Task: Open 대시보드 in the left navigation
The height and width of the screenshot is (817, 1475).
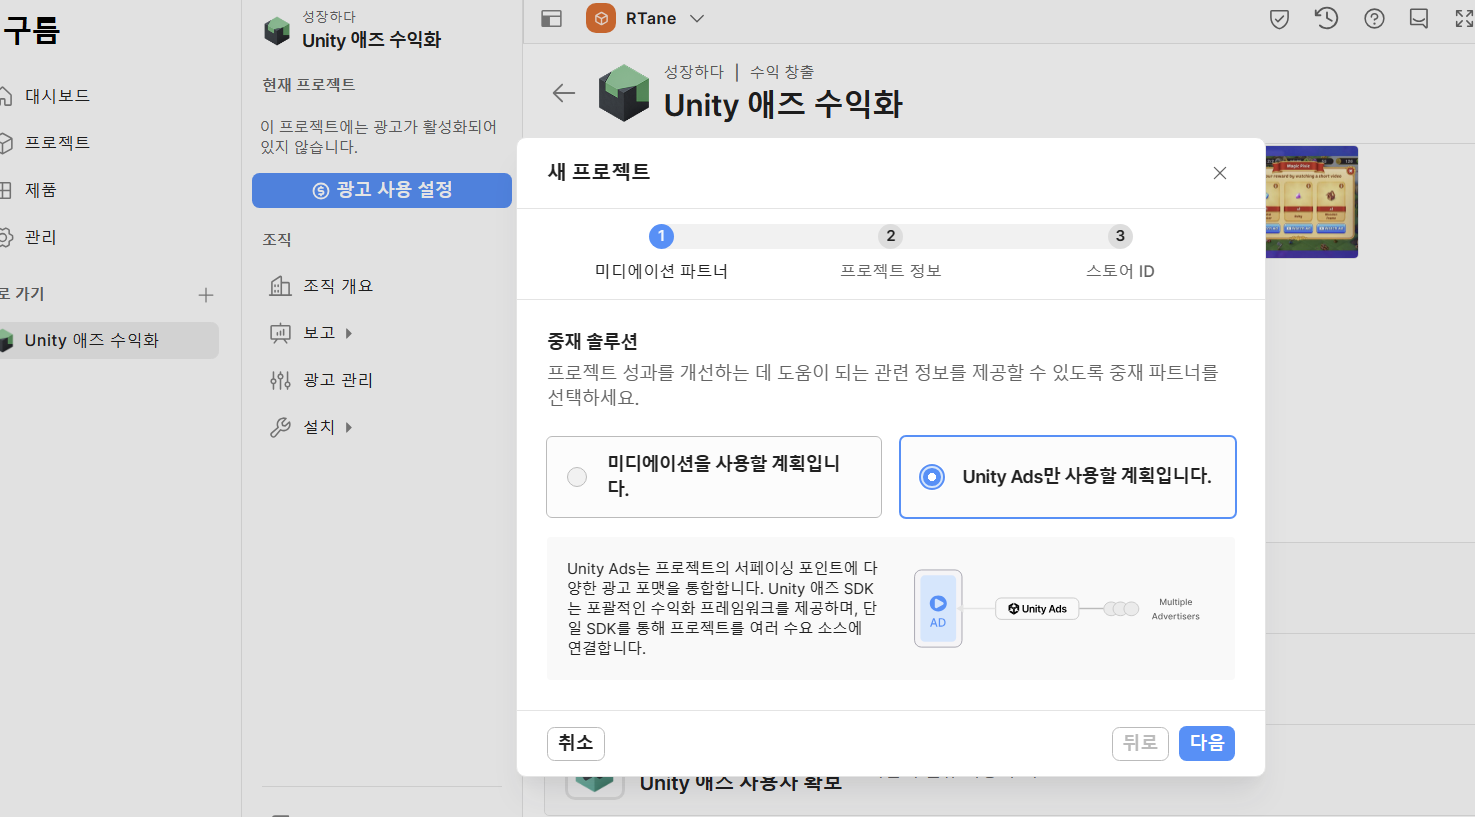Action: coord(57,96)
